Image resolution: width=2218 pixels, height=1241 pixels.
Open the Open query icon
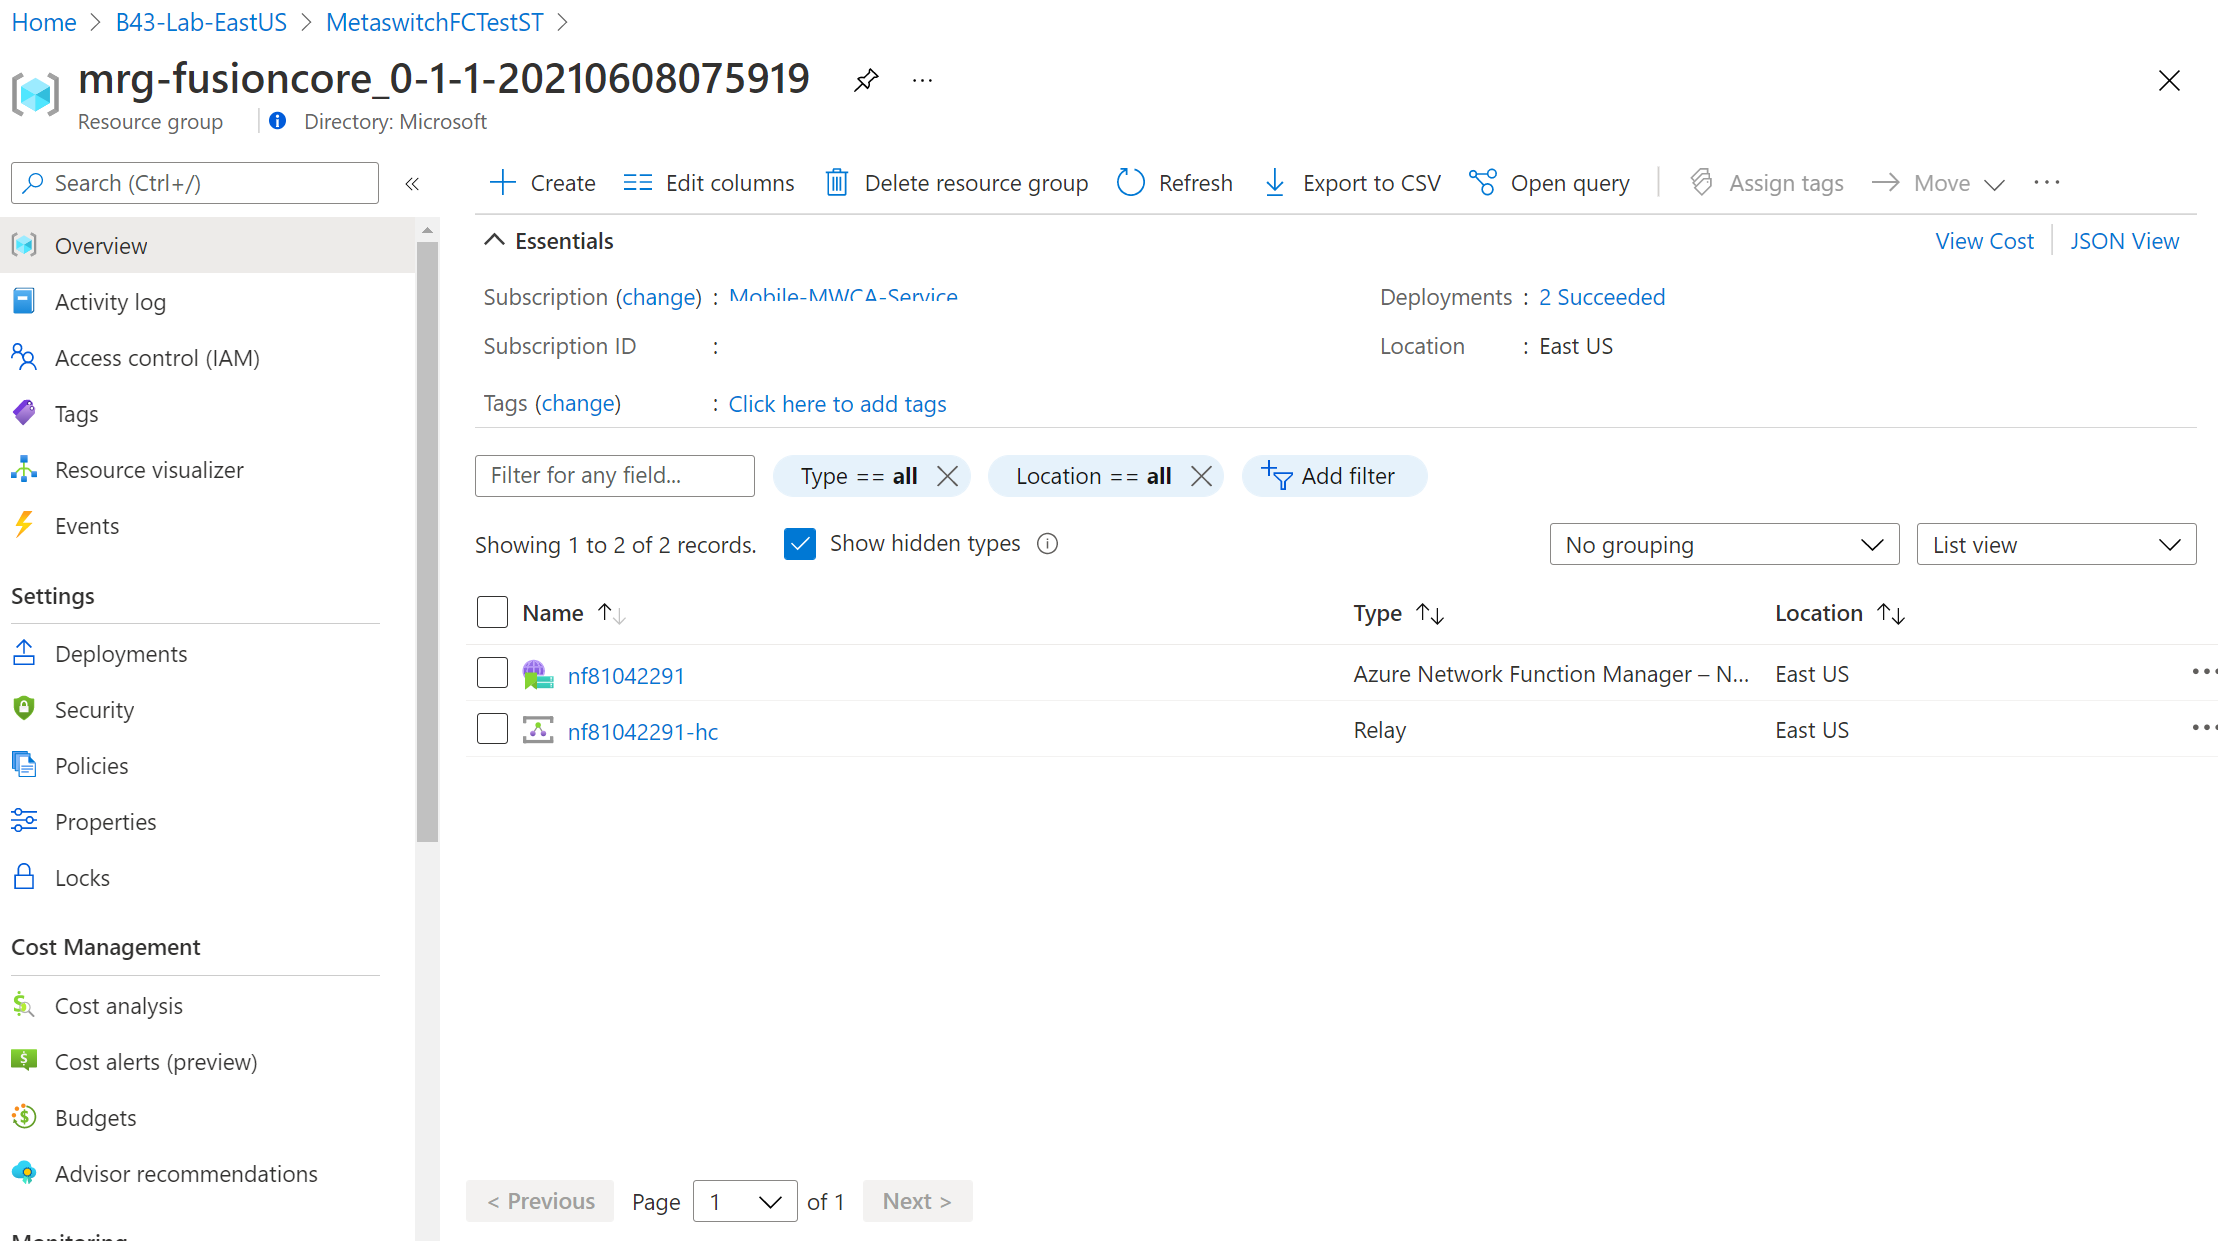[1483, 183]
